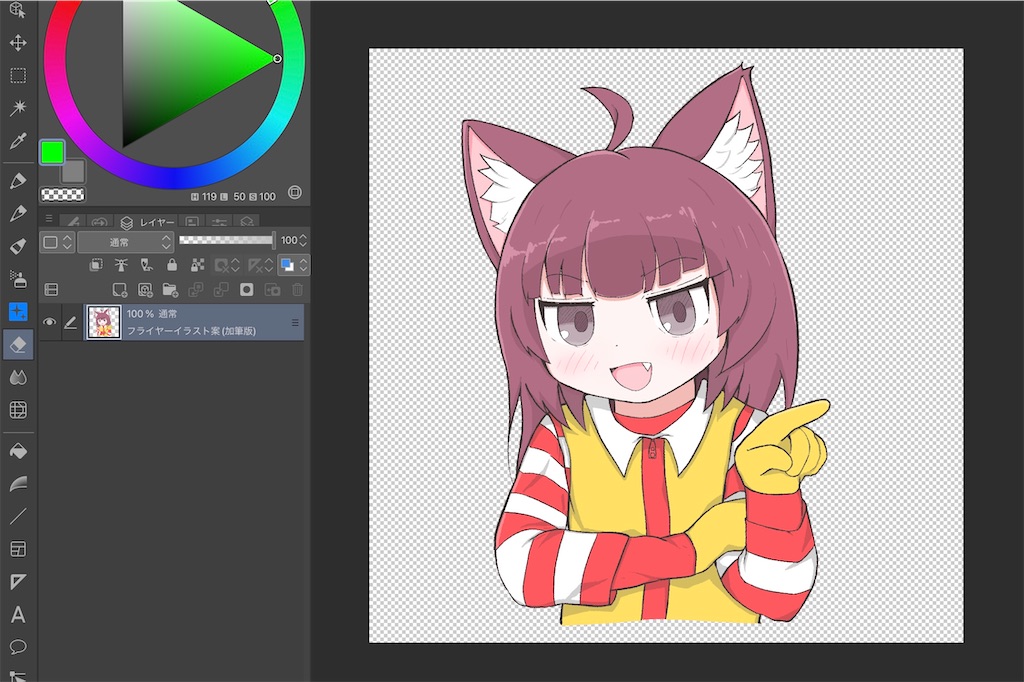Select the Eyedropper tool
Viewport: 1024px width, 682px height.
18,140
